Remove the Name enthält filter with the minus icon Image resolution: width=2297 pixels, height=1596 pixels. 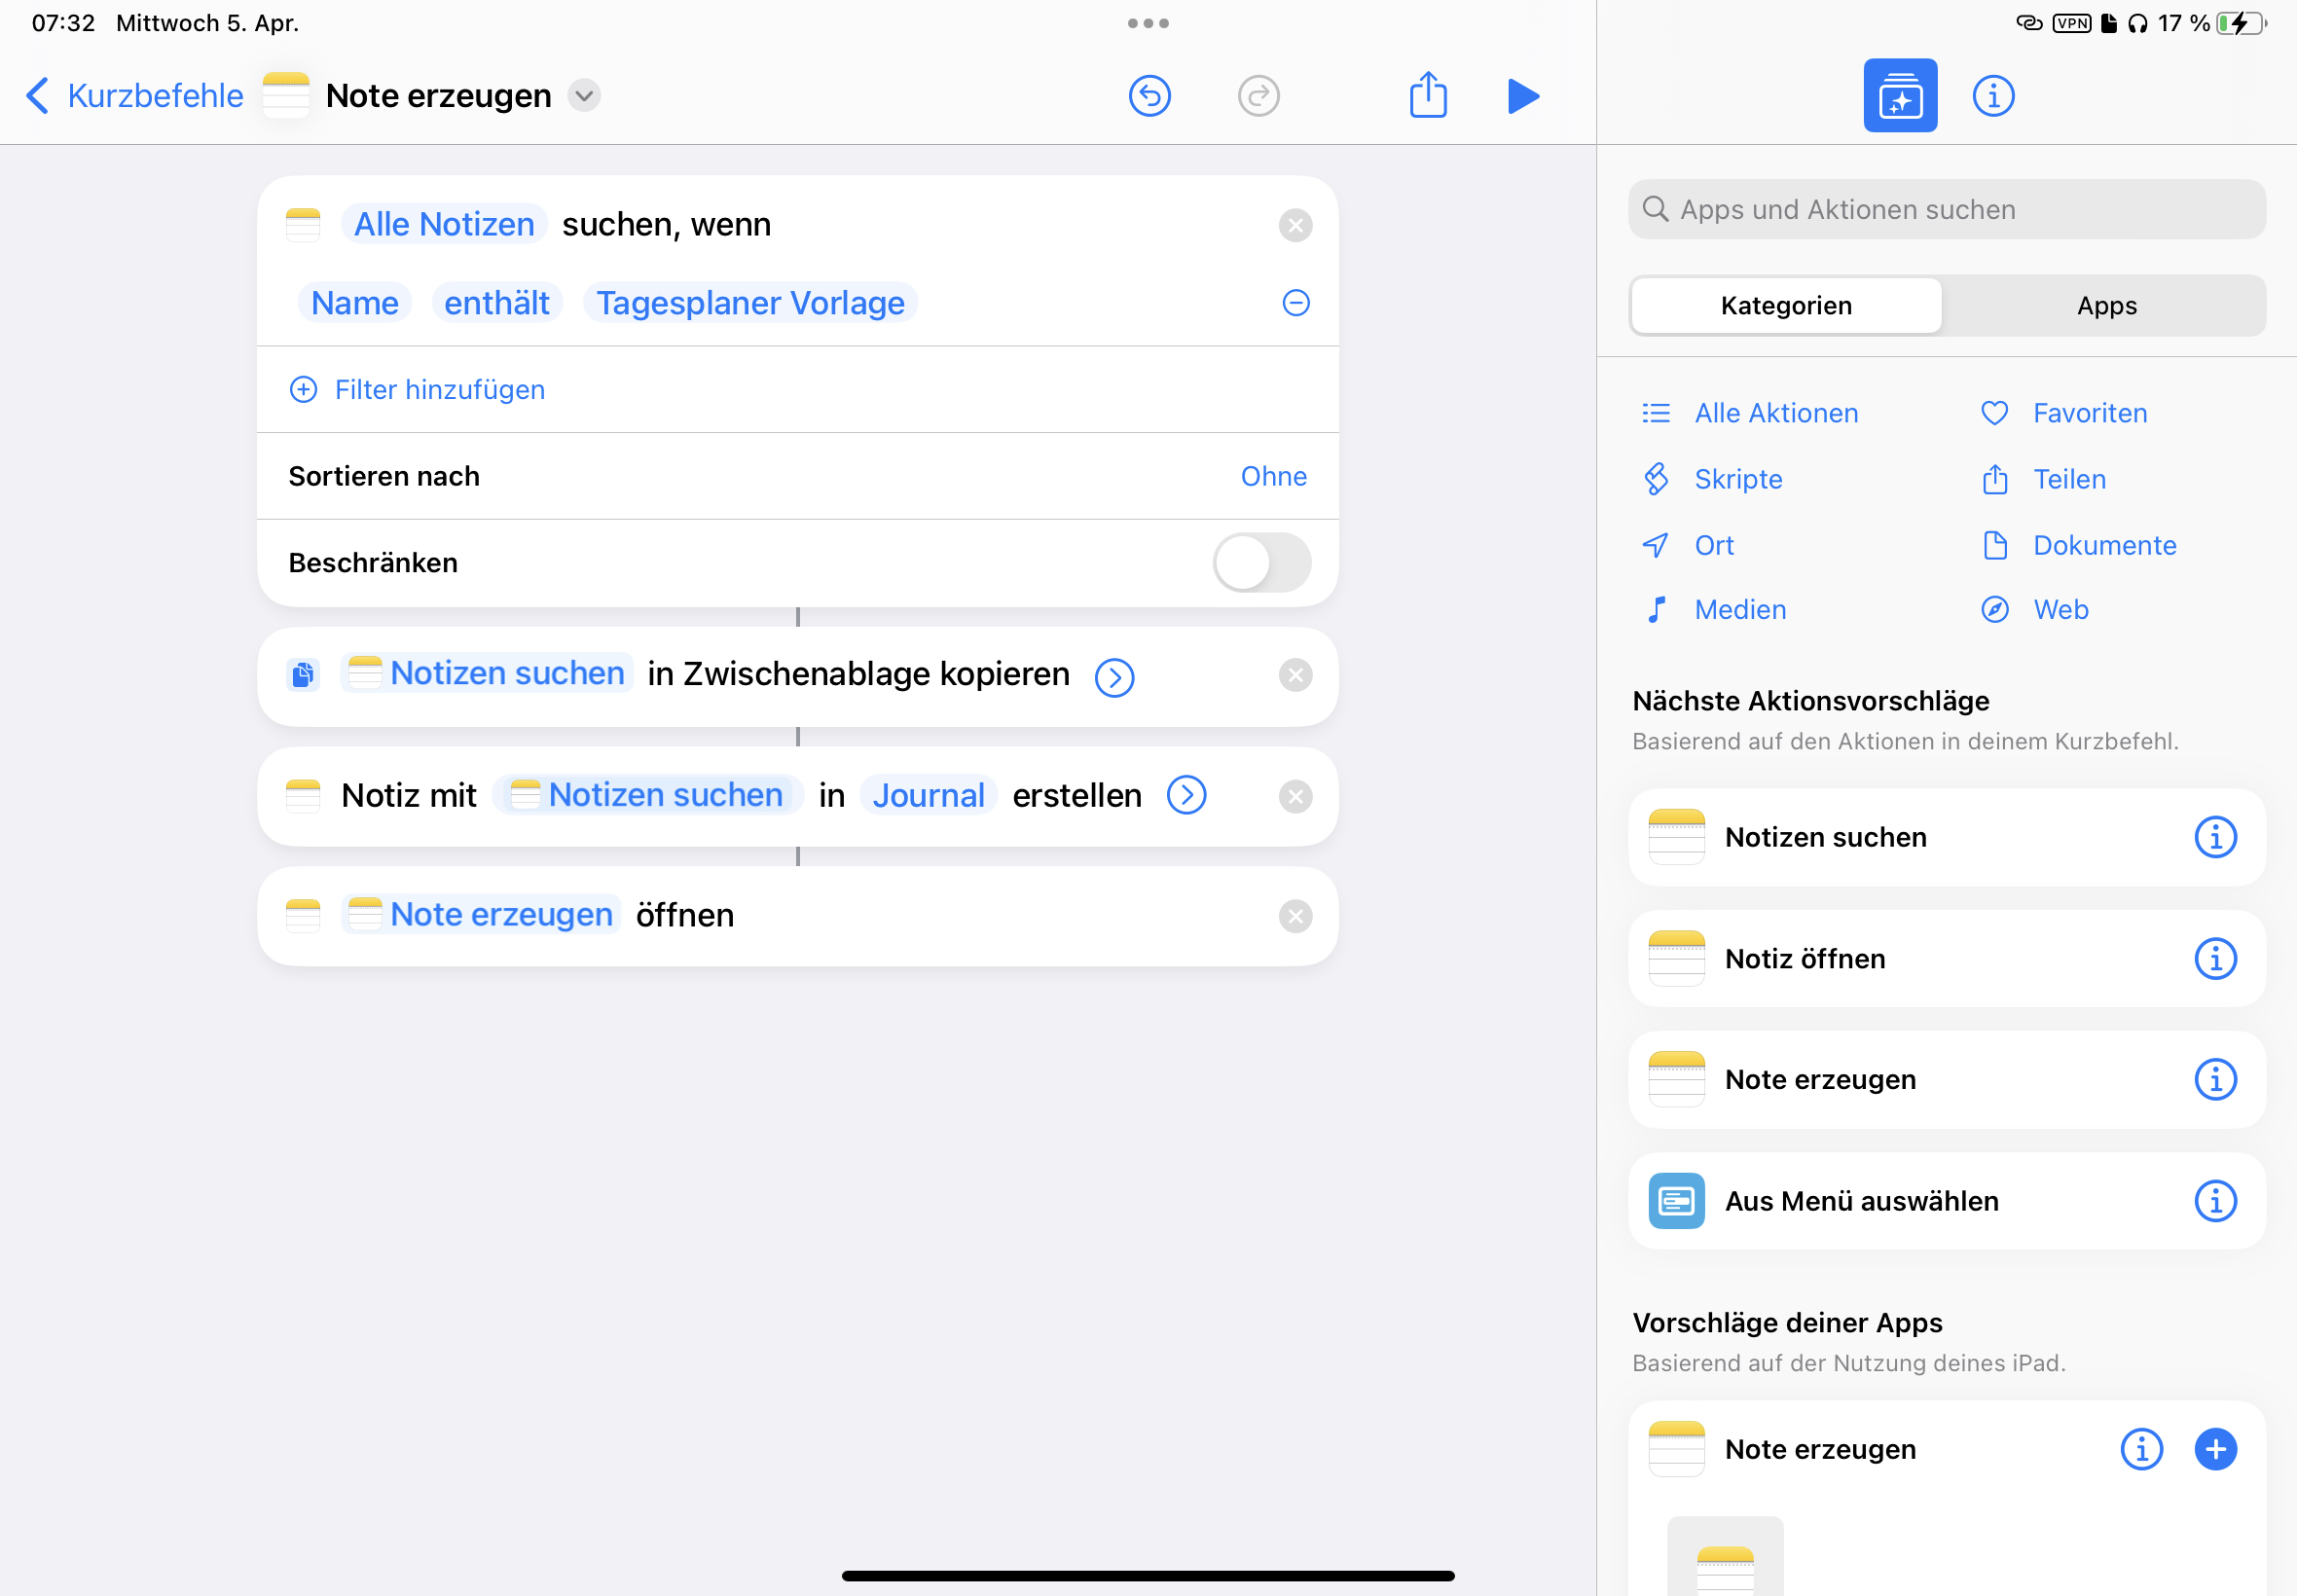coord(1295,303)
